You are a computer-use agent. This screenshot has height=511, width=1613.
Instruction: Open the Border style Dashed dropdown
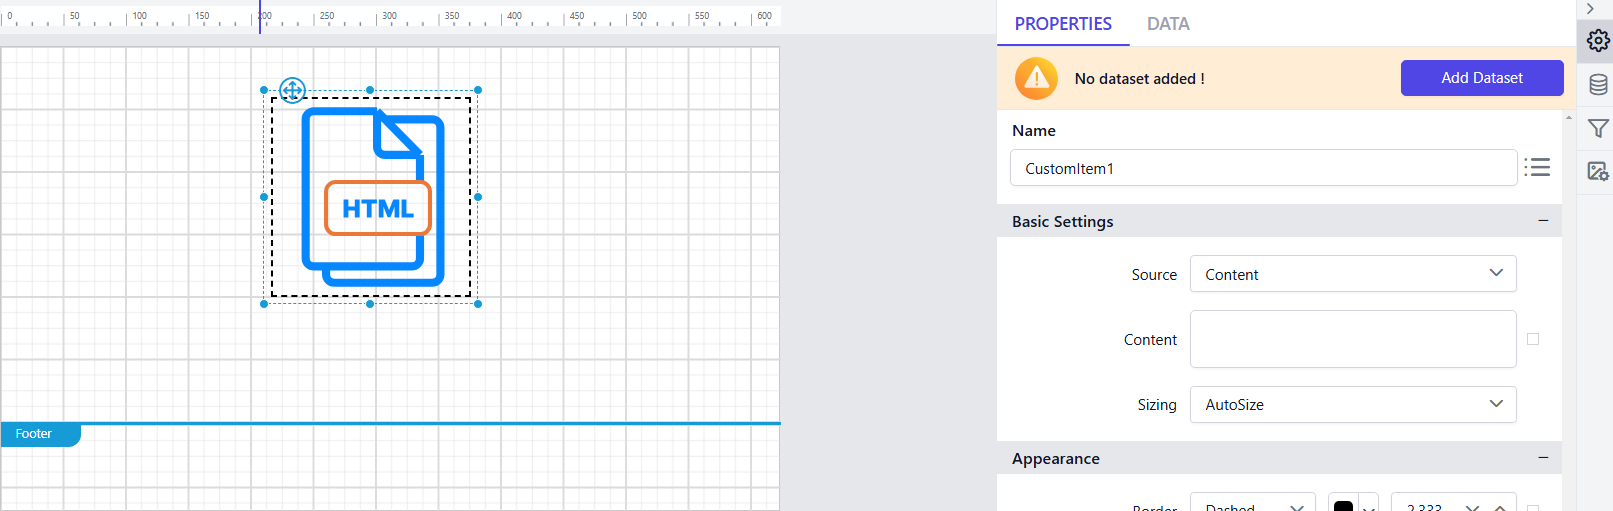click(x=1253, y=502)
